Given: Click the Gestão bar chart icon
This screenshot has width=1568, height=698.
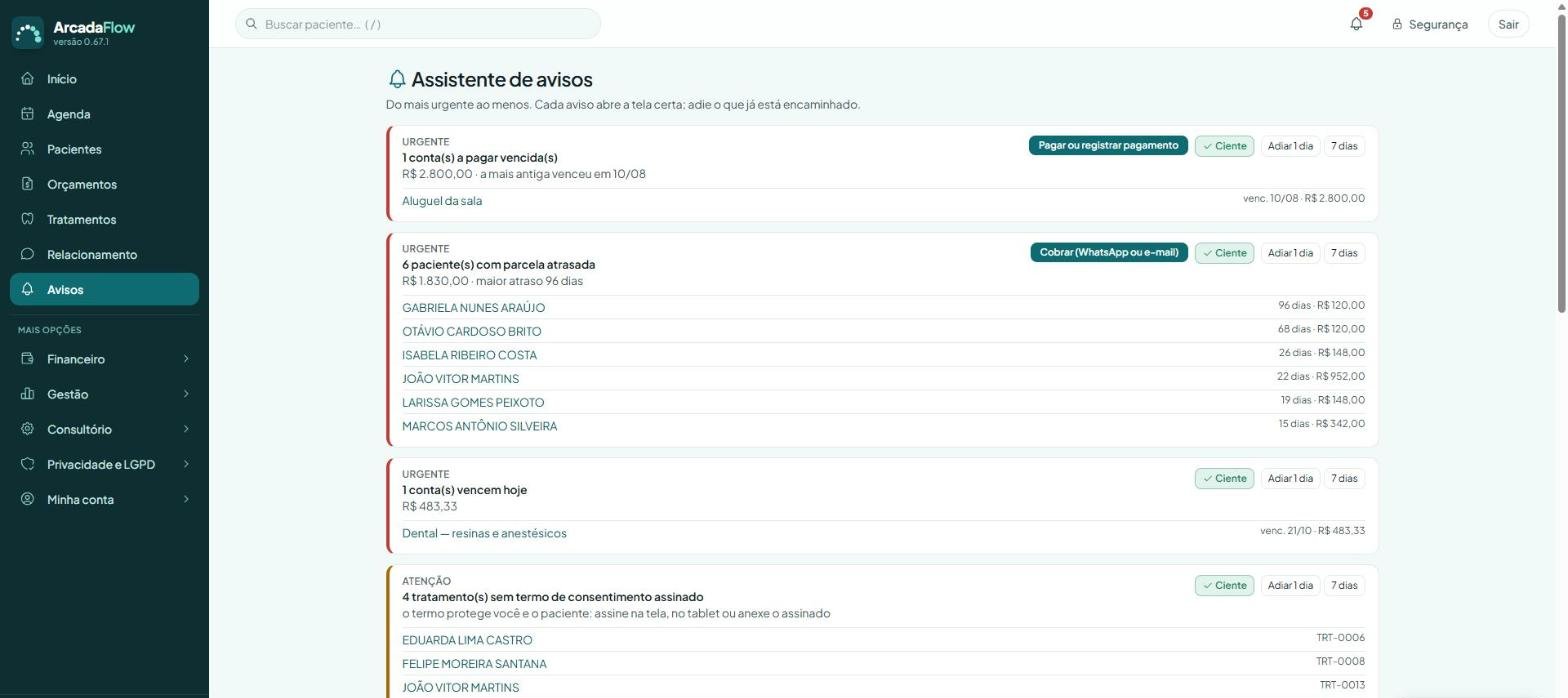Looking at the screenshot, I should pos(28,394).
